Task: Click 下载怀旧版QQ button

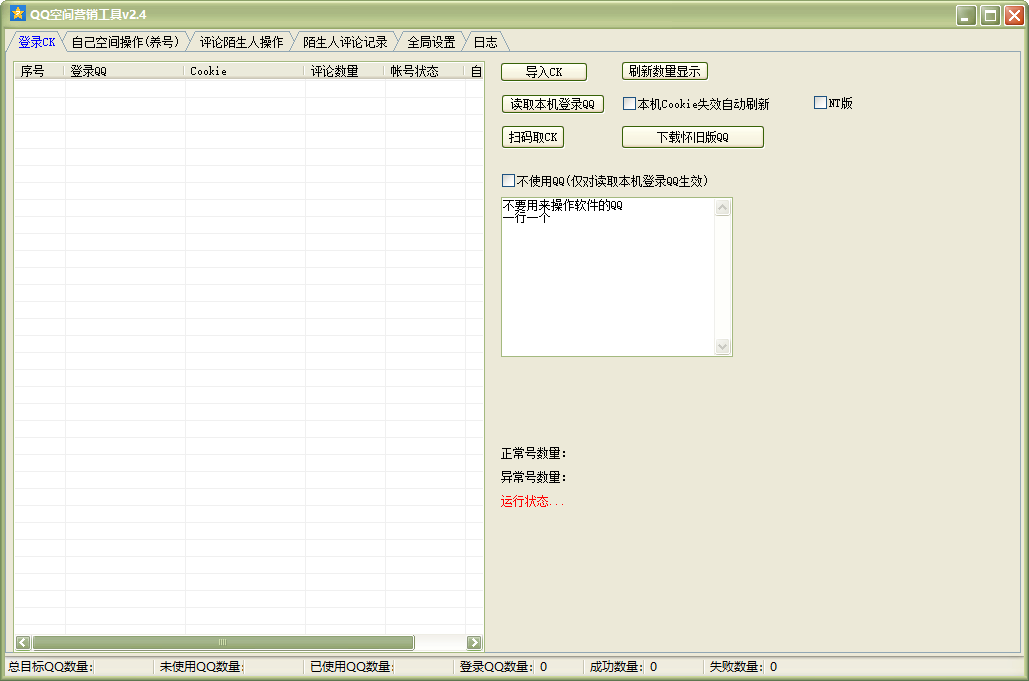Action: pos(692,137)
